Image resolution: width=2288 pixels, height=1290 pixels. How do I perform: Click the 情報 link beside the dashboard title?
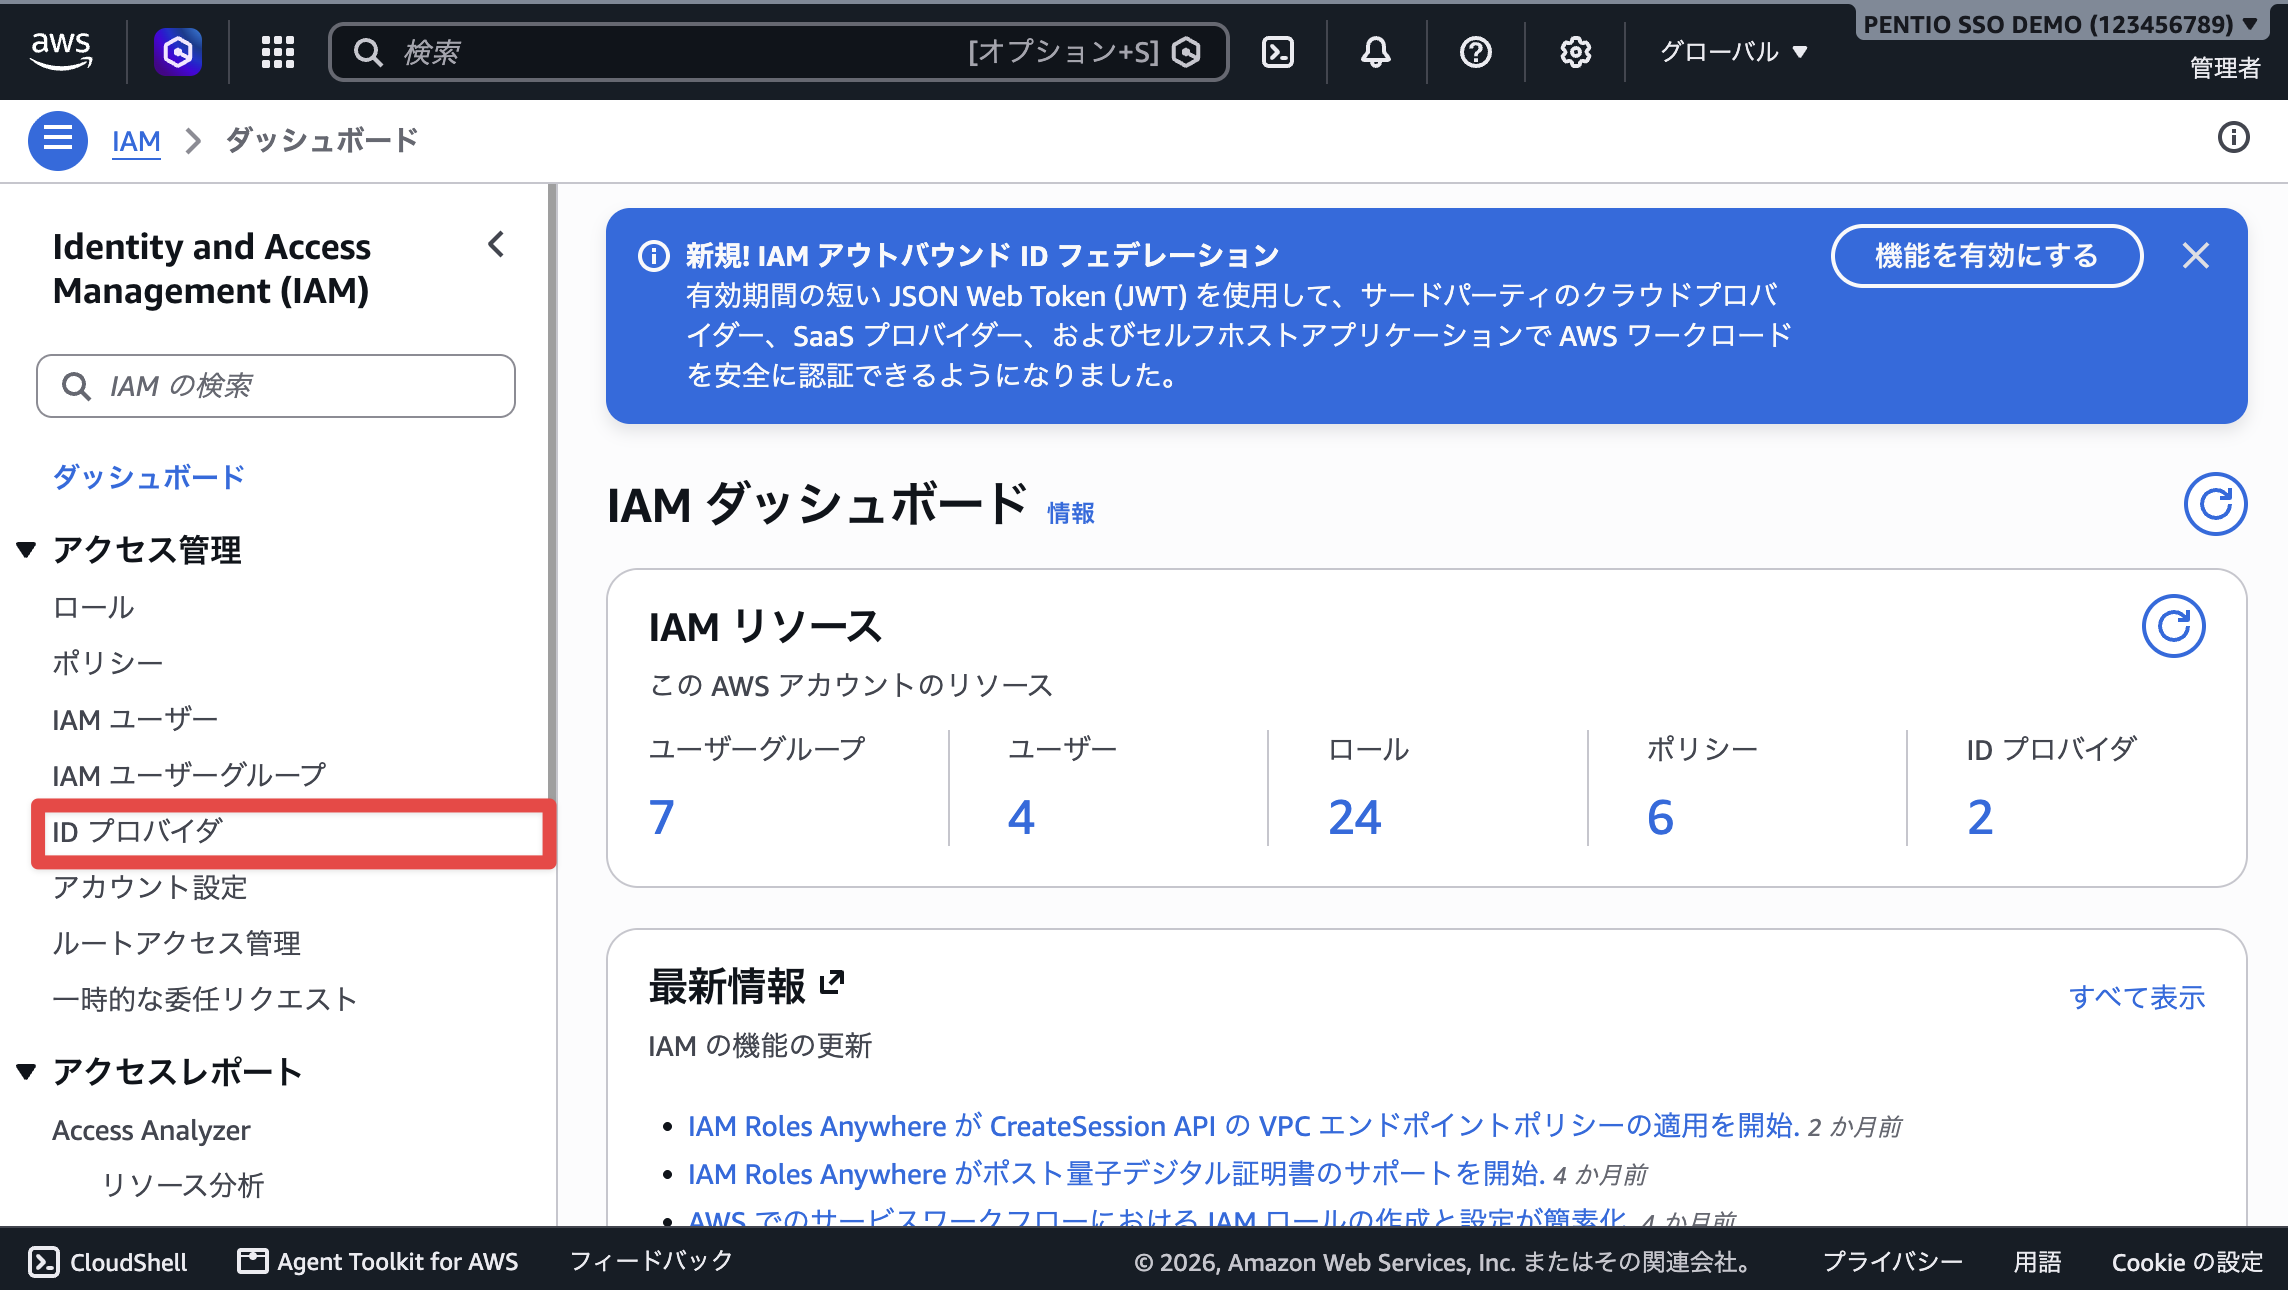pos(1070,513)
